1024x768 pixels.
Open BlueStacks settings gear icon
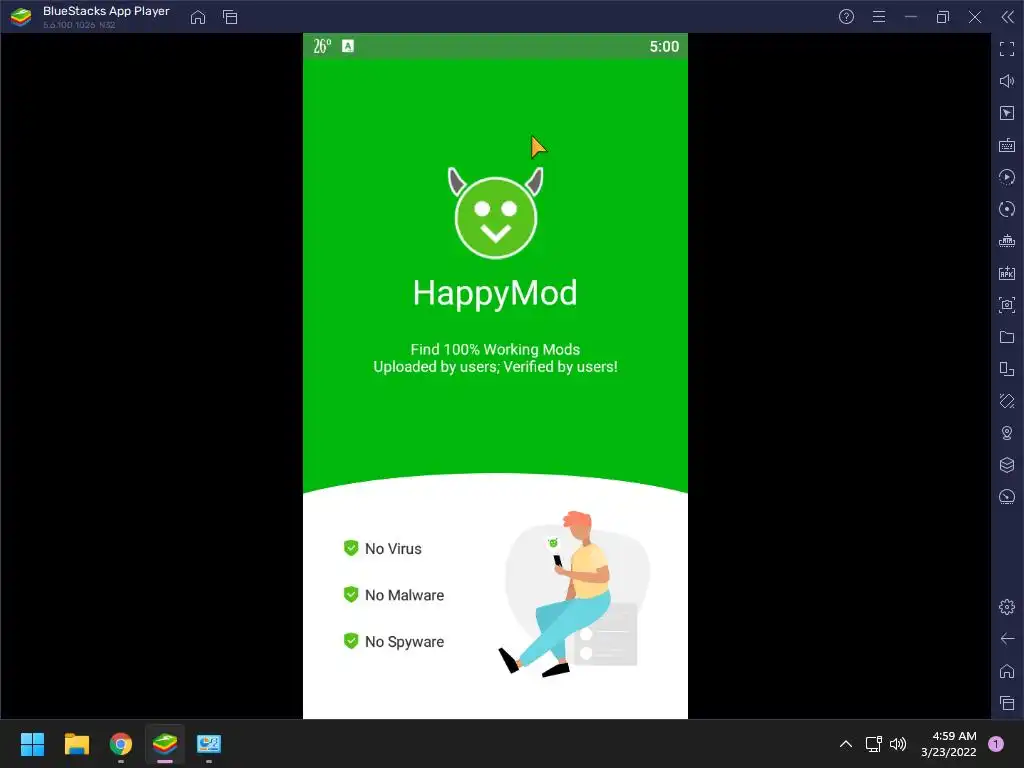tap(1007, 607)
